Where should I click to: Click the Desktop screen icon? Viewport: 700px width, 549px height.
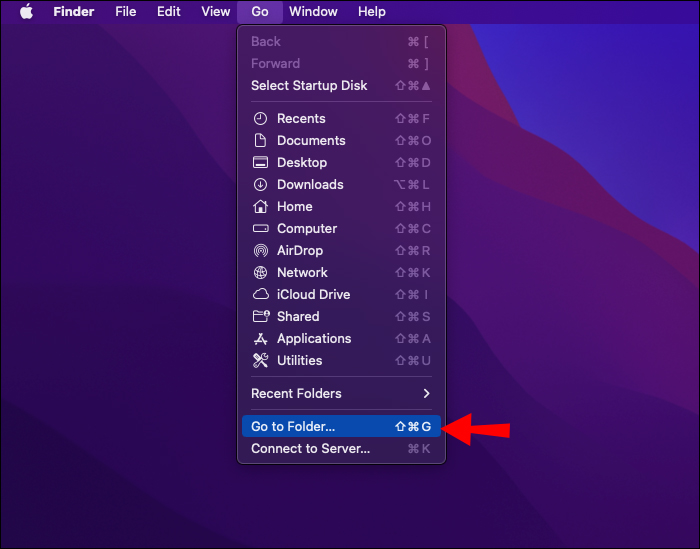pyautogui.click(x=260, y=162)
